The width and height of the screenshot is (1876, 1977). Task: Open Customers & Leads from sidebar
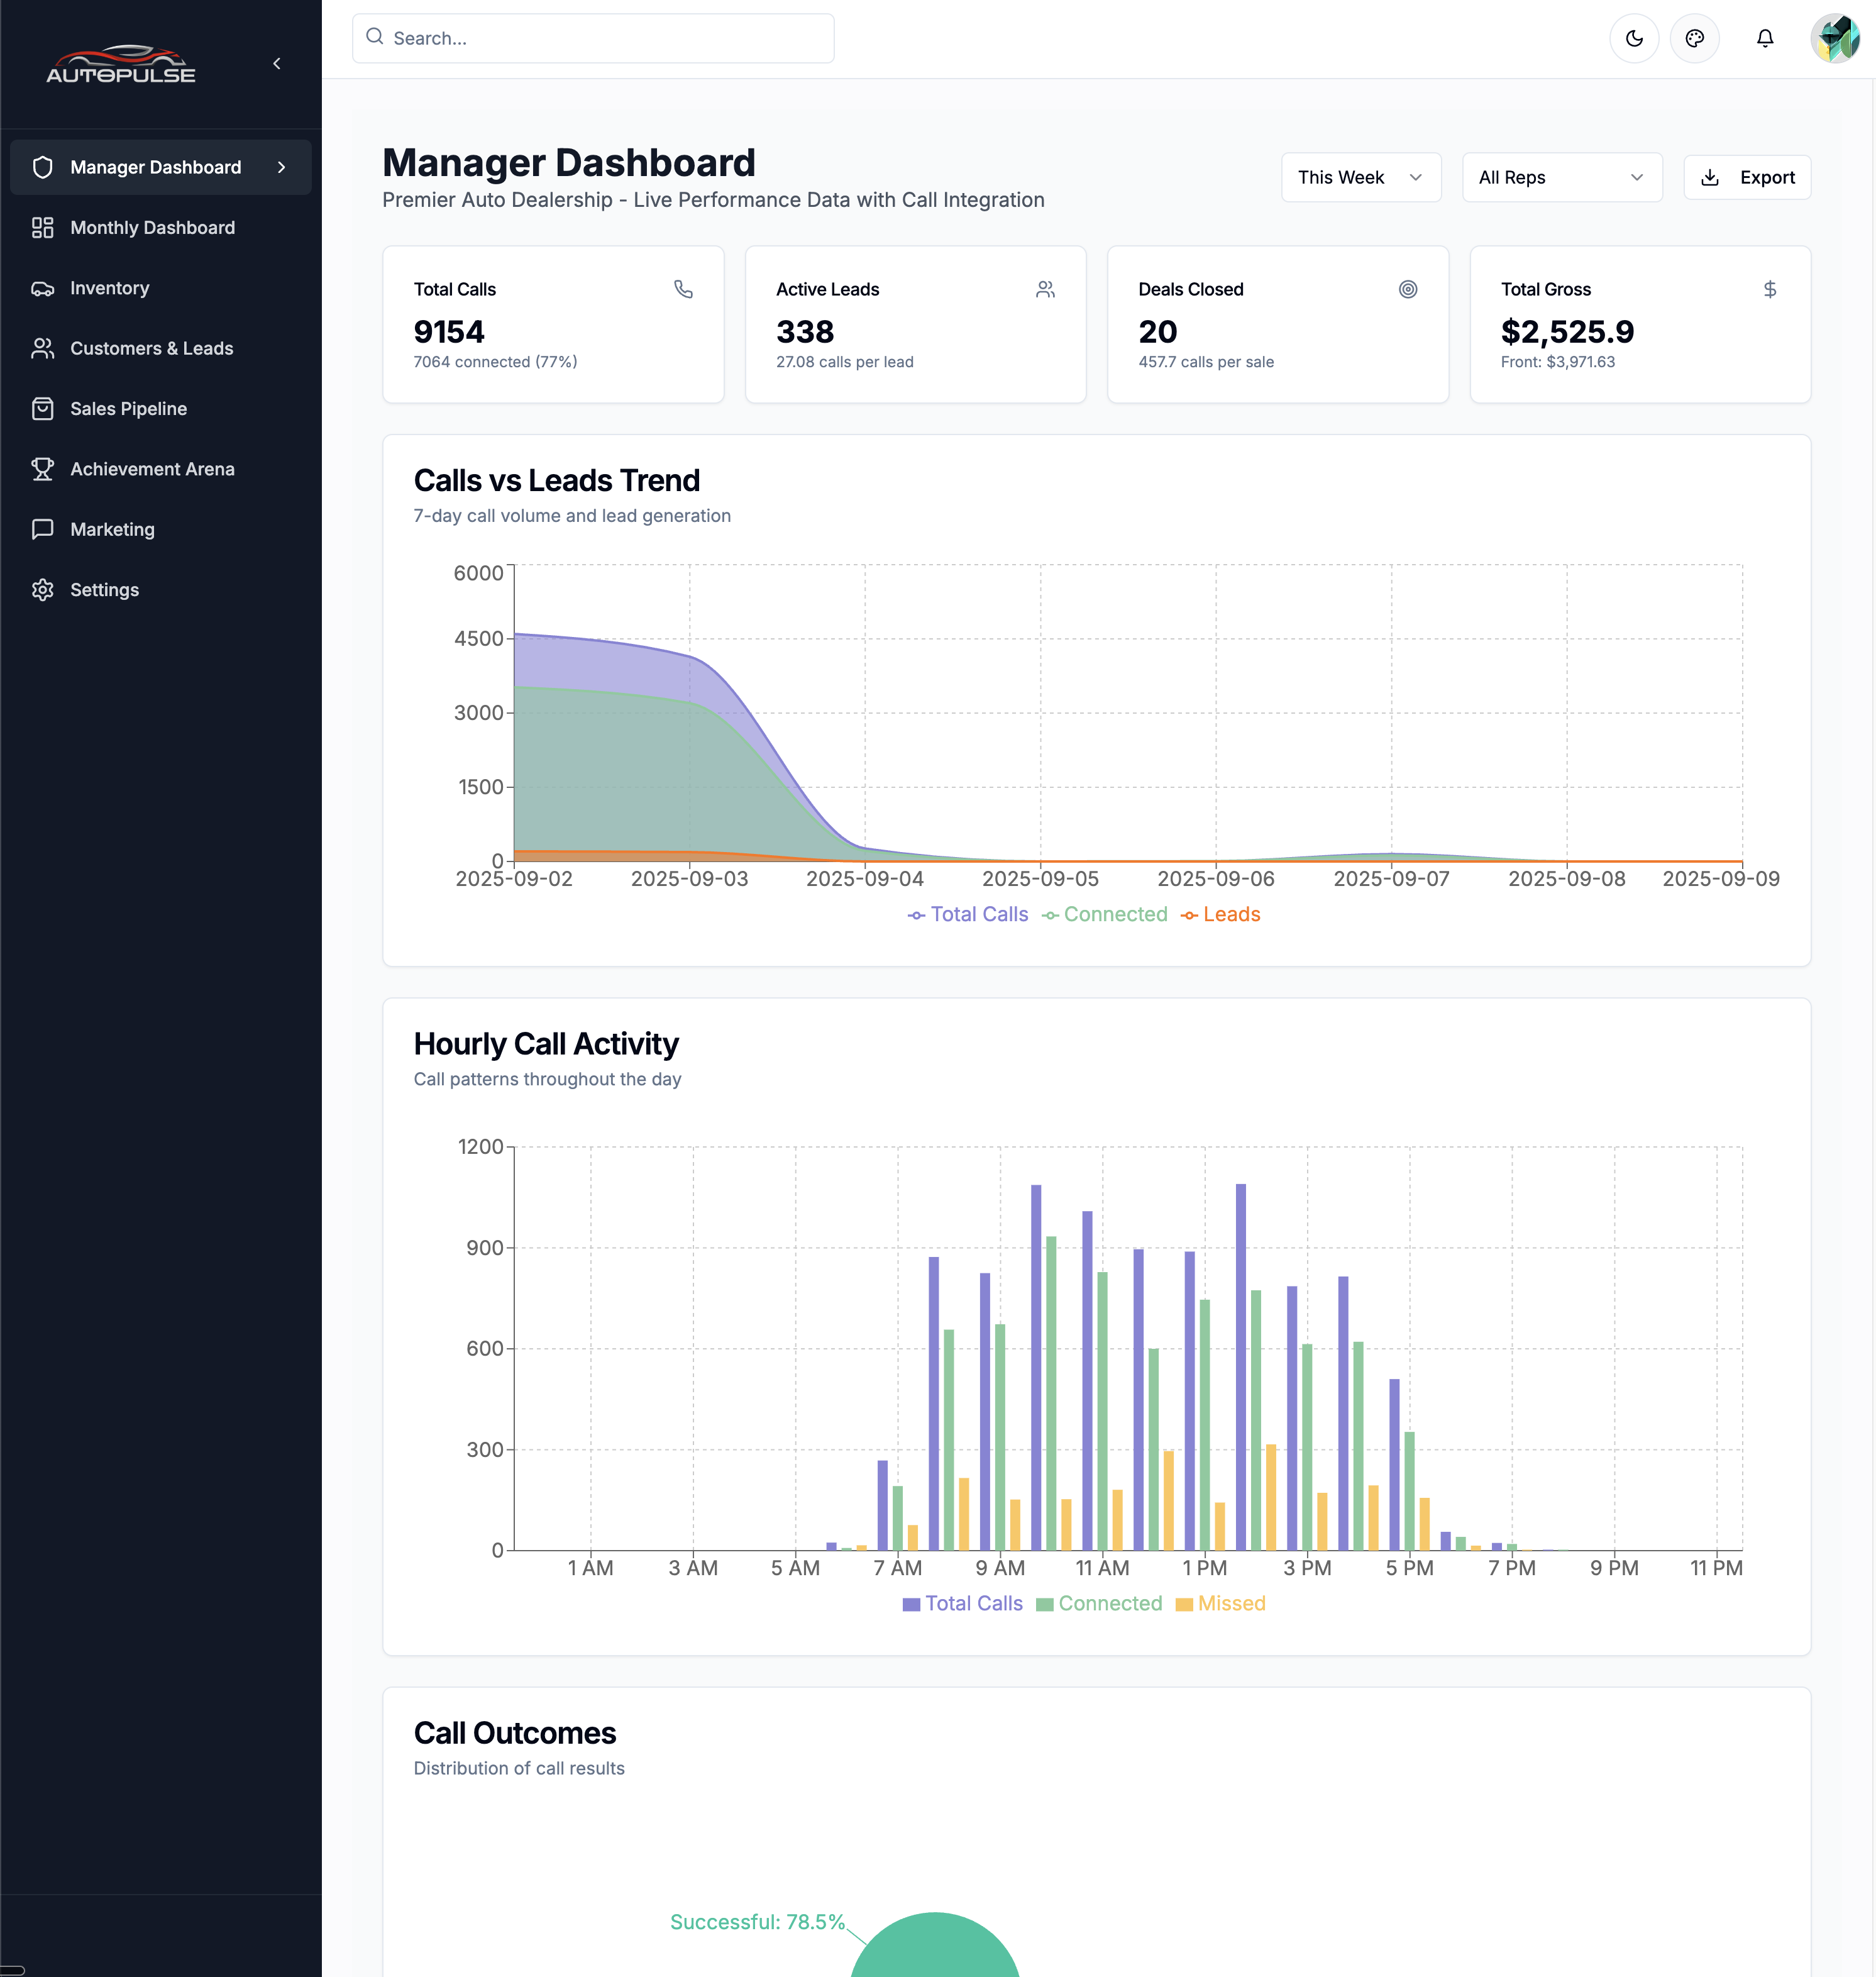(151, 348)
